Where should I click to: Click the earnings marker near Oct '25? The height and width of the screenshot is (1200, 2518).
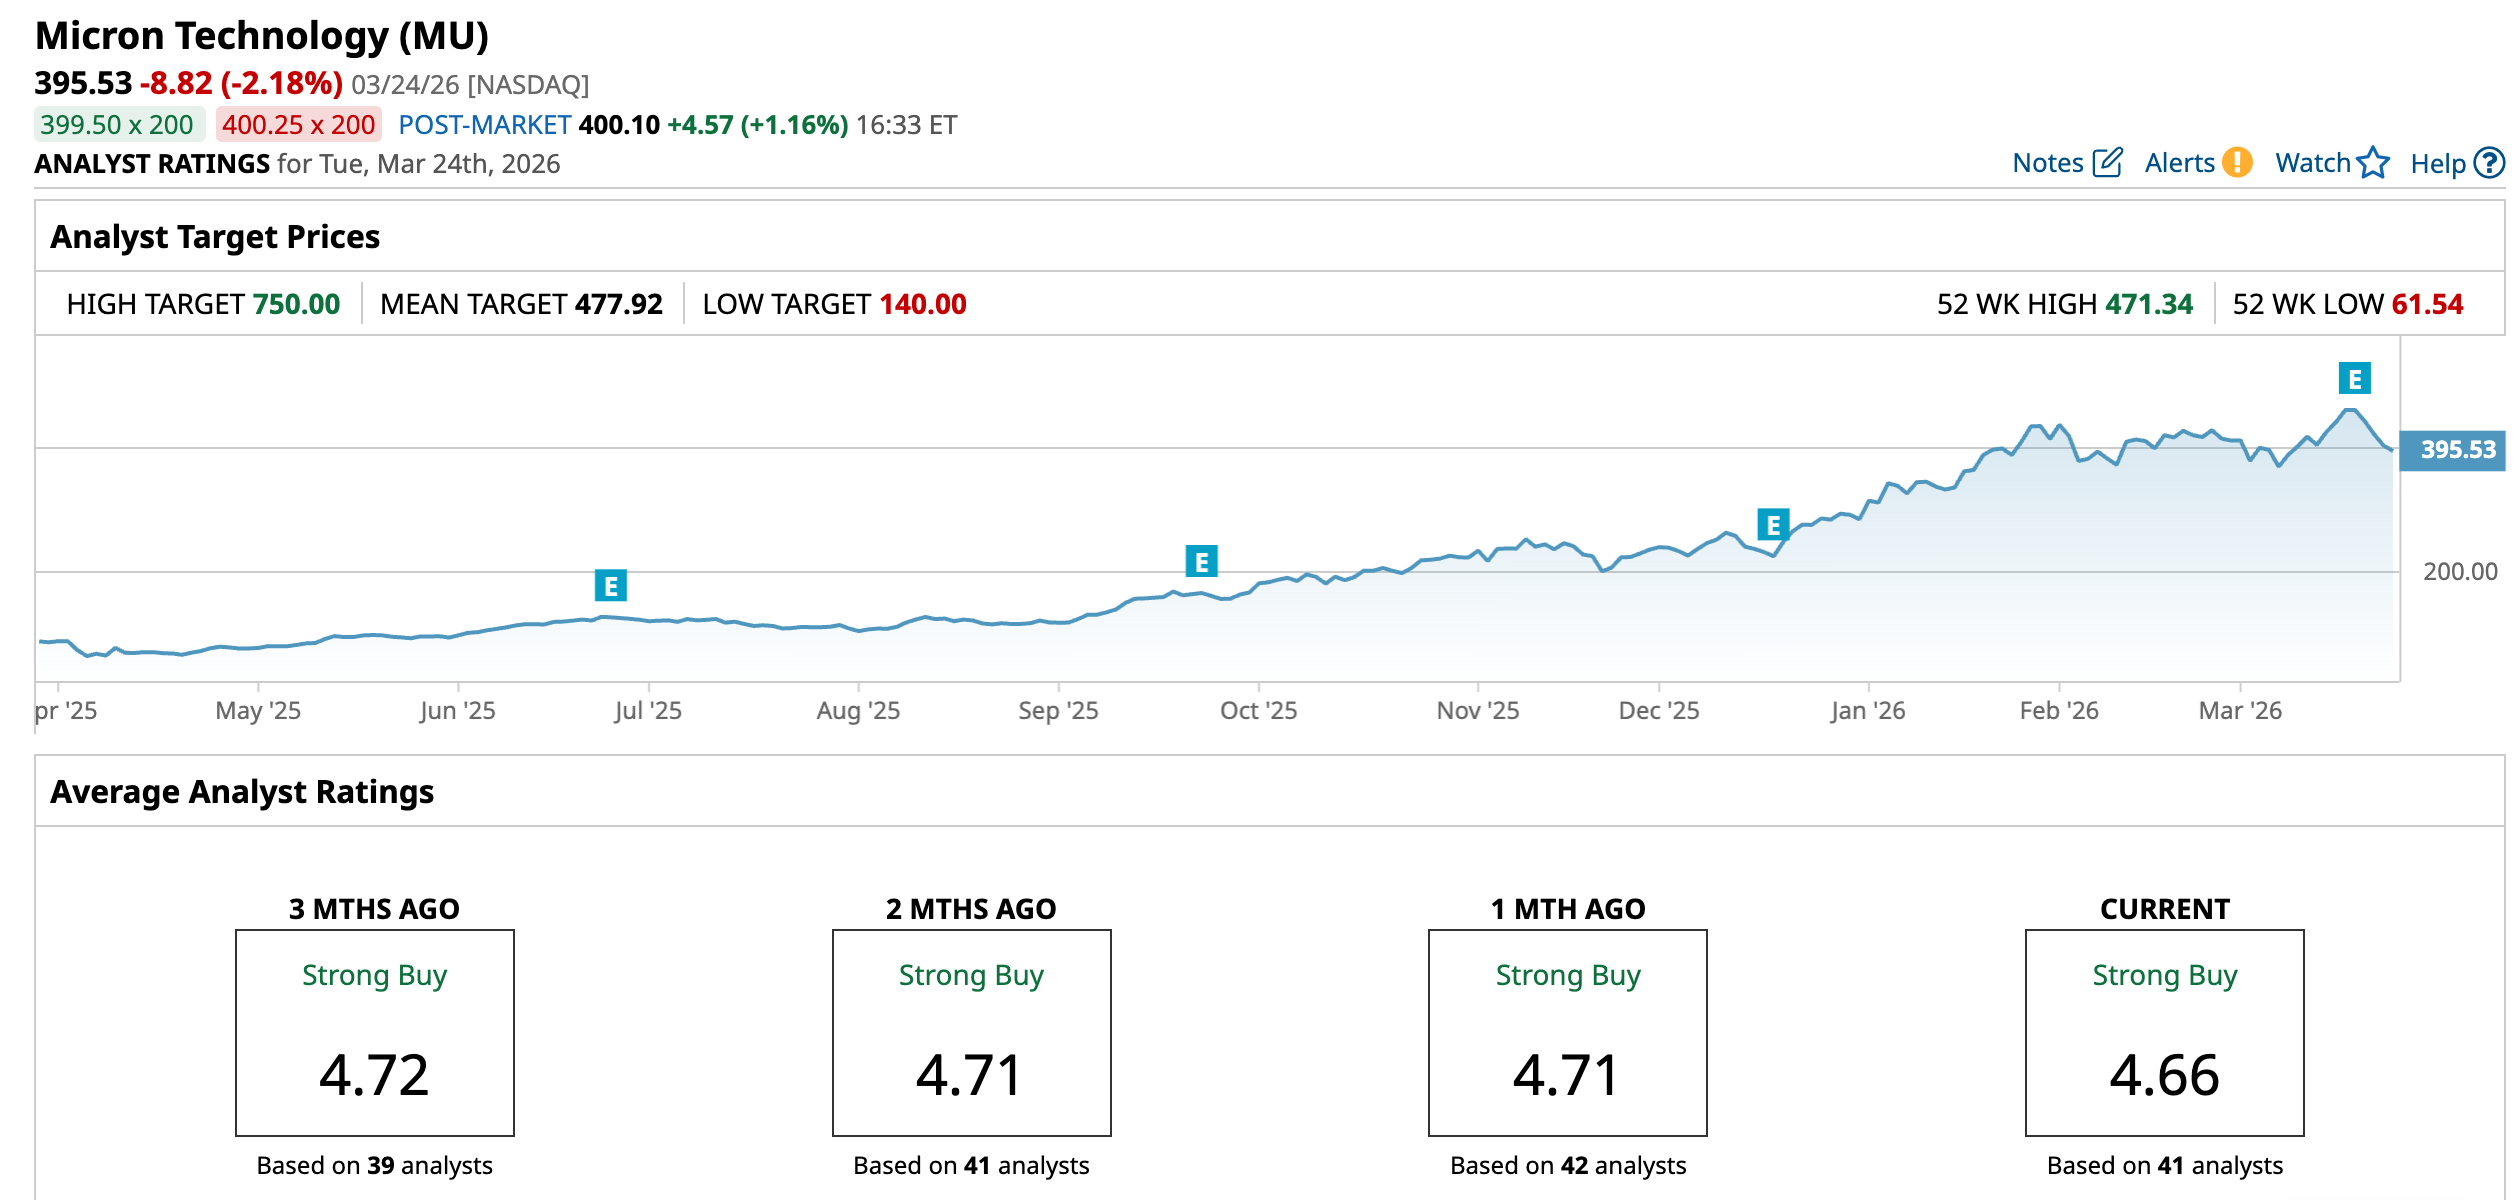(x=1201, y=562)
